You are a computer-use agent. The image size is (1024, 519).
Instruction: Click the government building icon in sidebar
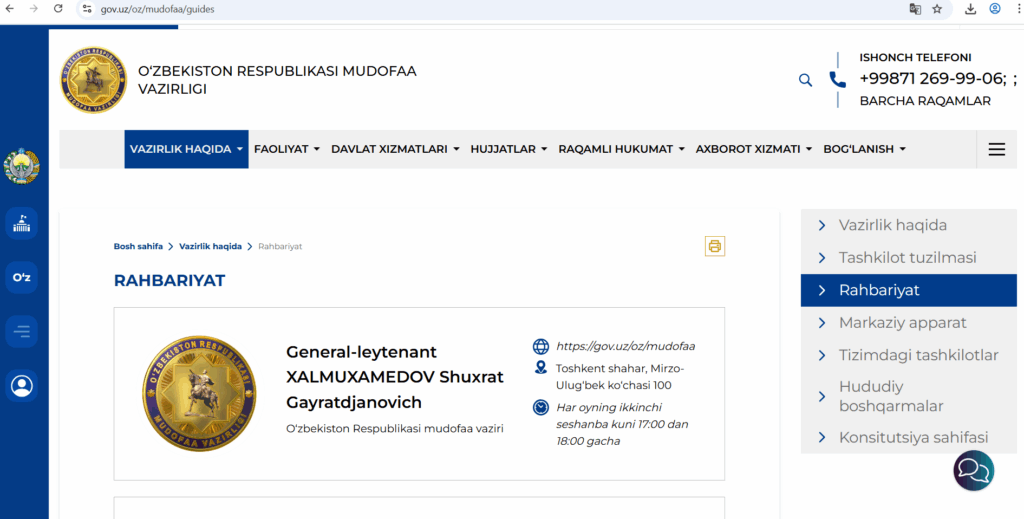click(x=21, y=224)
